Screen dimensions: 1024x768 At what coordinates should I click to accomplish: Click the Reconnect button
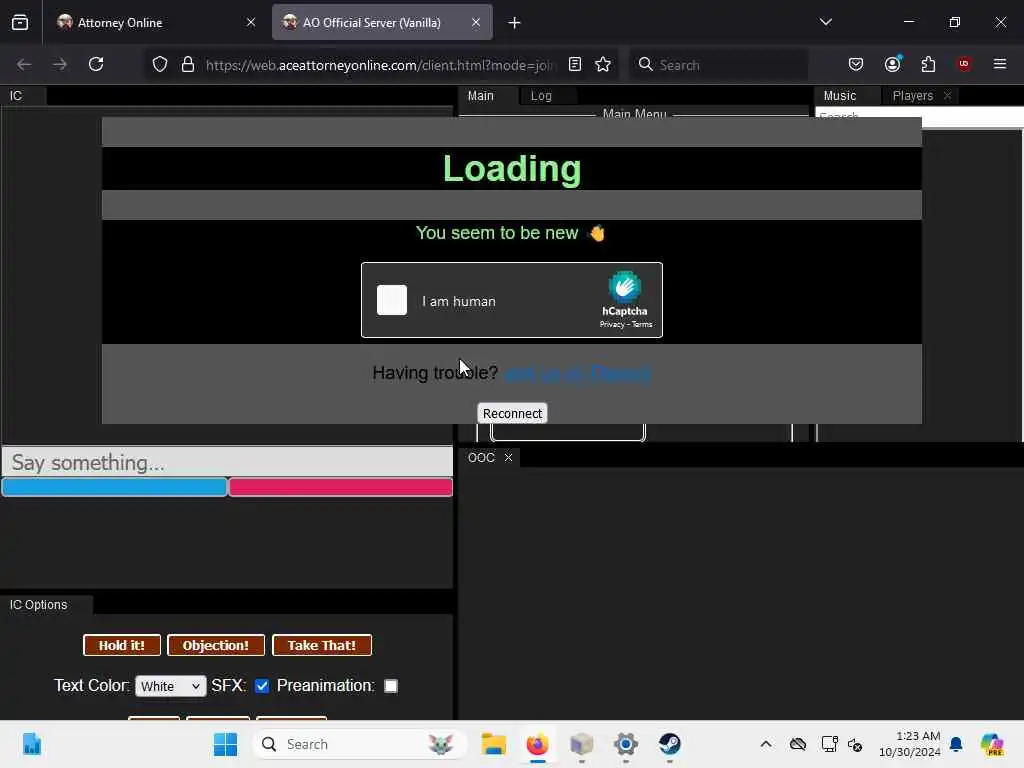click(512, 413)
